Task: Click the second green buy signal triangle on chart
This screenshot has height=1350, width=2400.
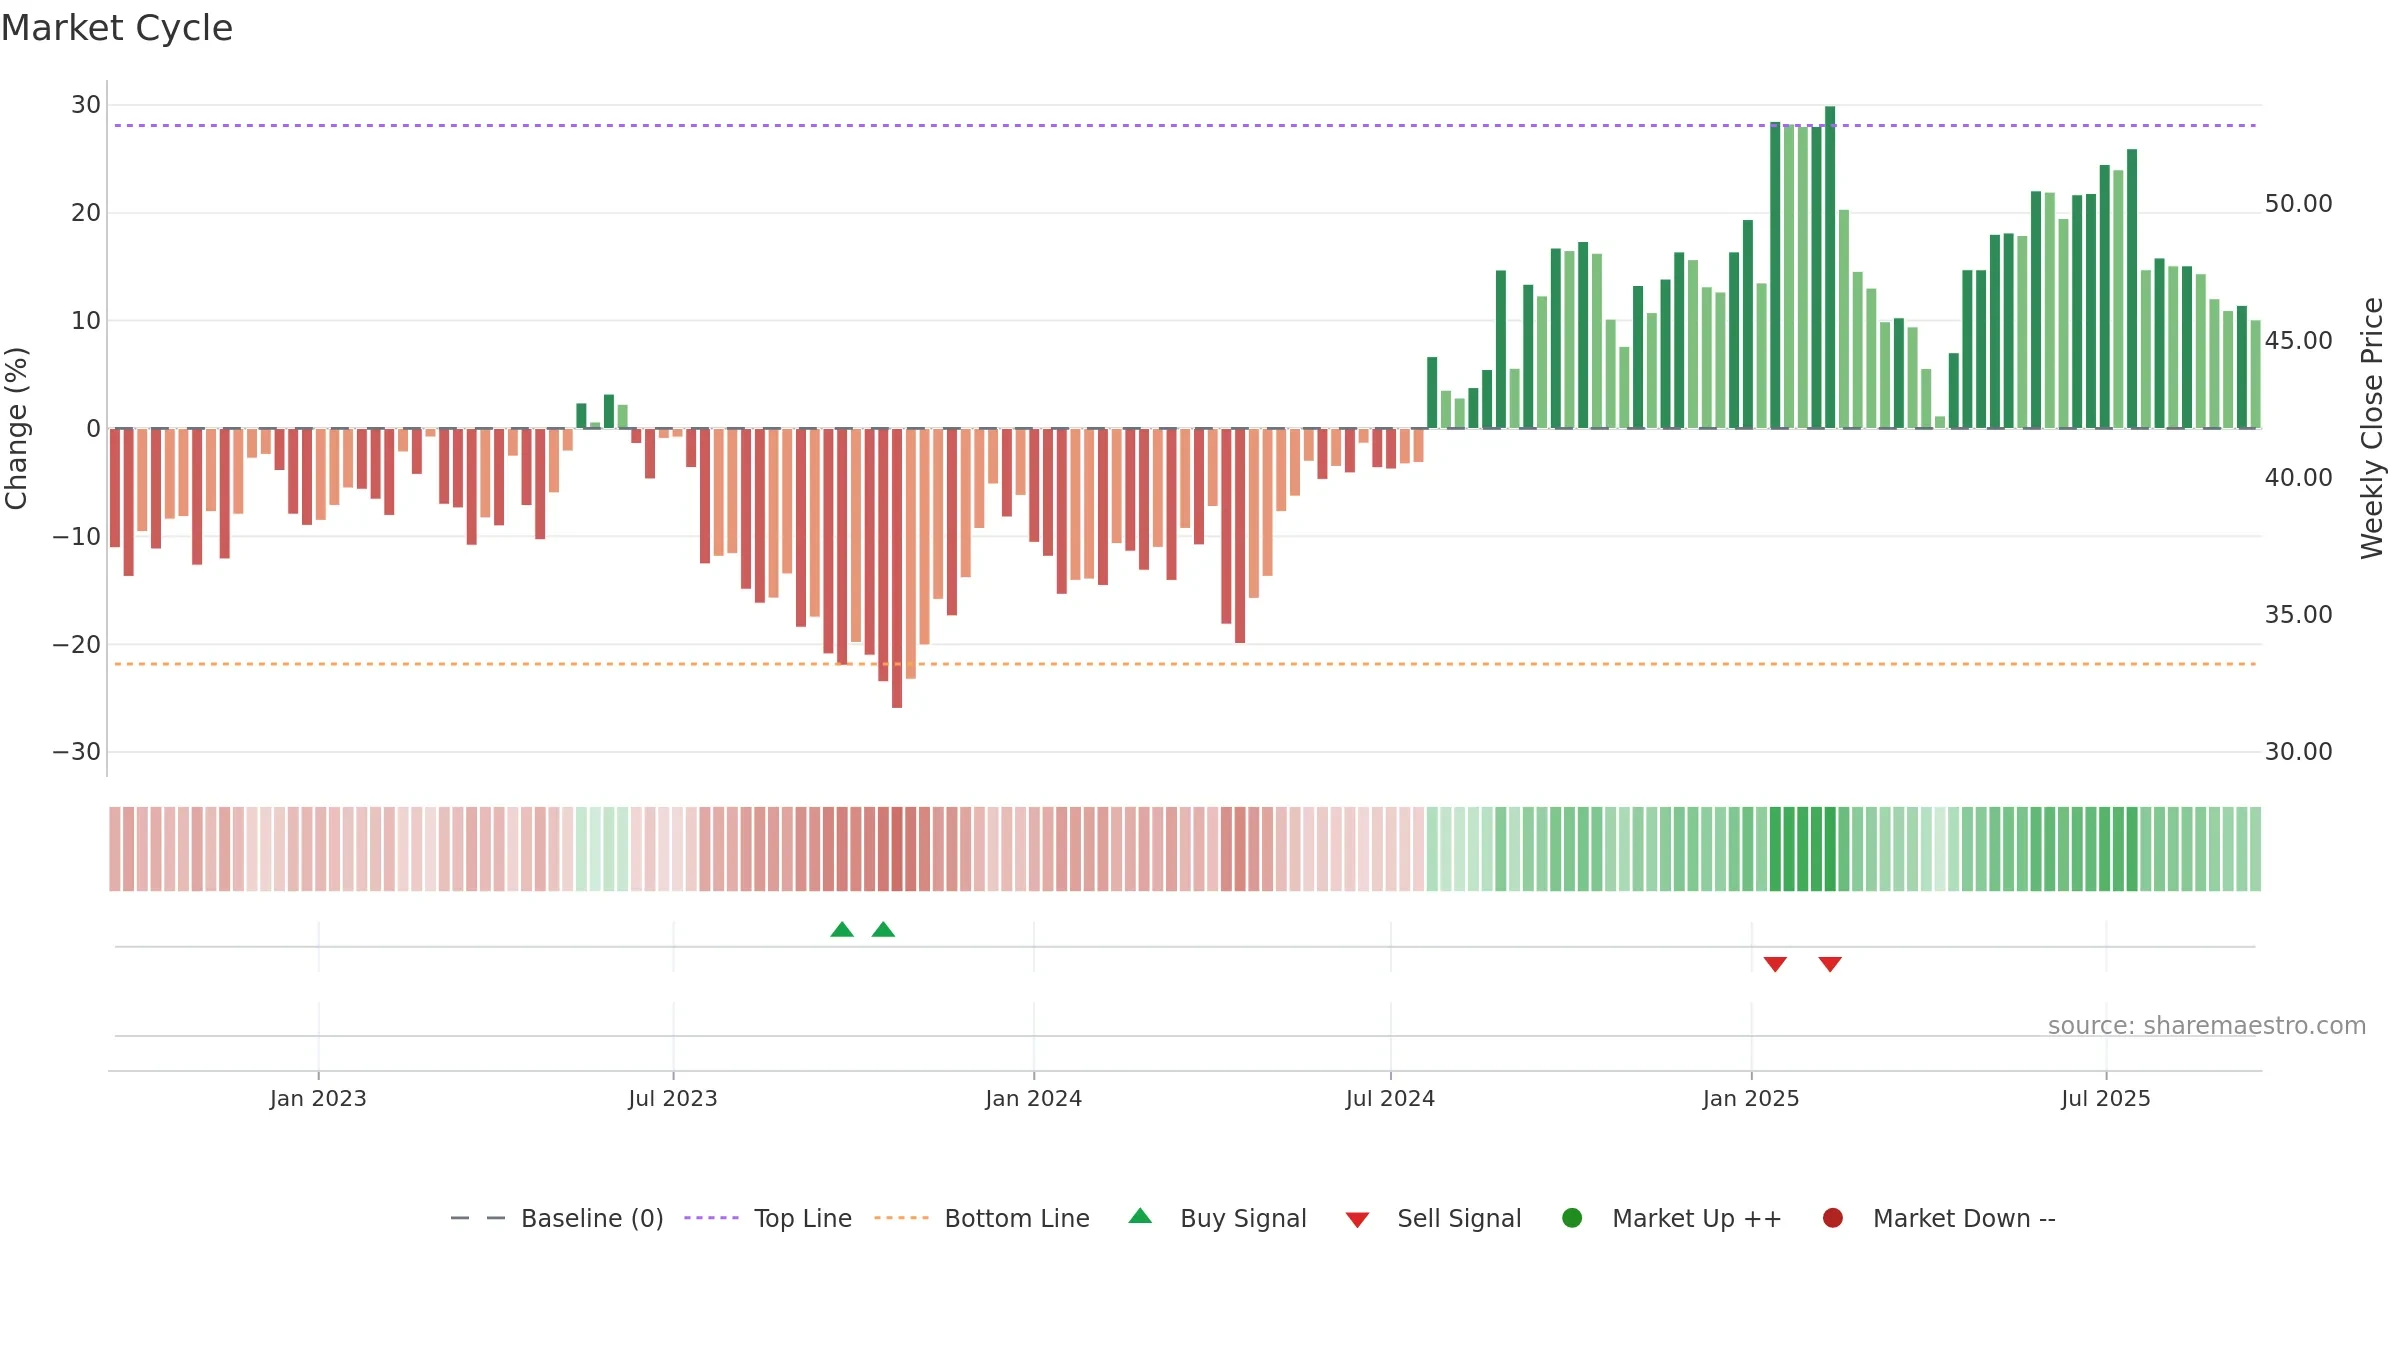Action: [x=883, y=929]
